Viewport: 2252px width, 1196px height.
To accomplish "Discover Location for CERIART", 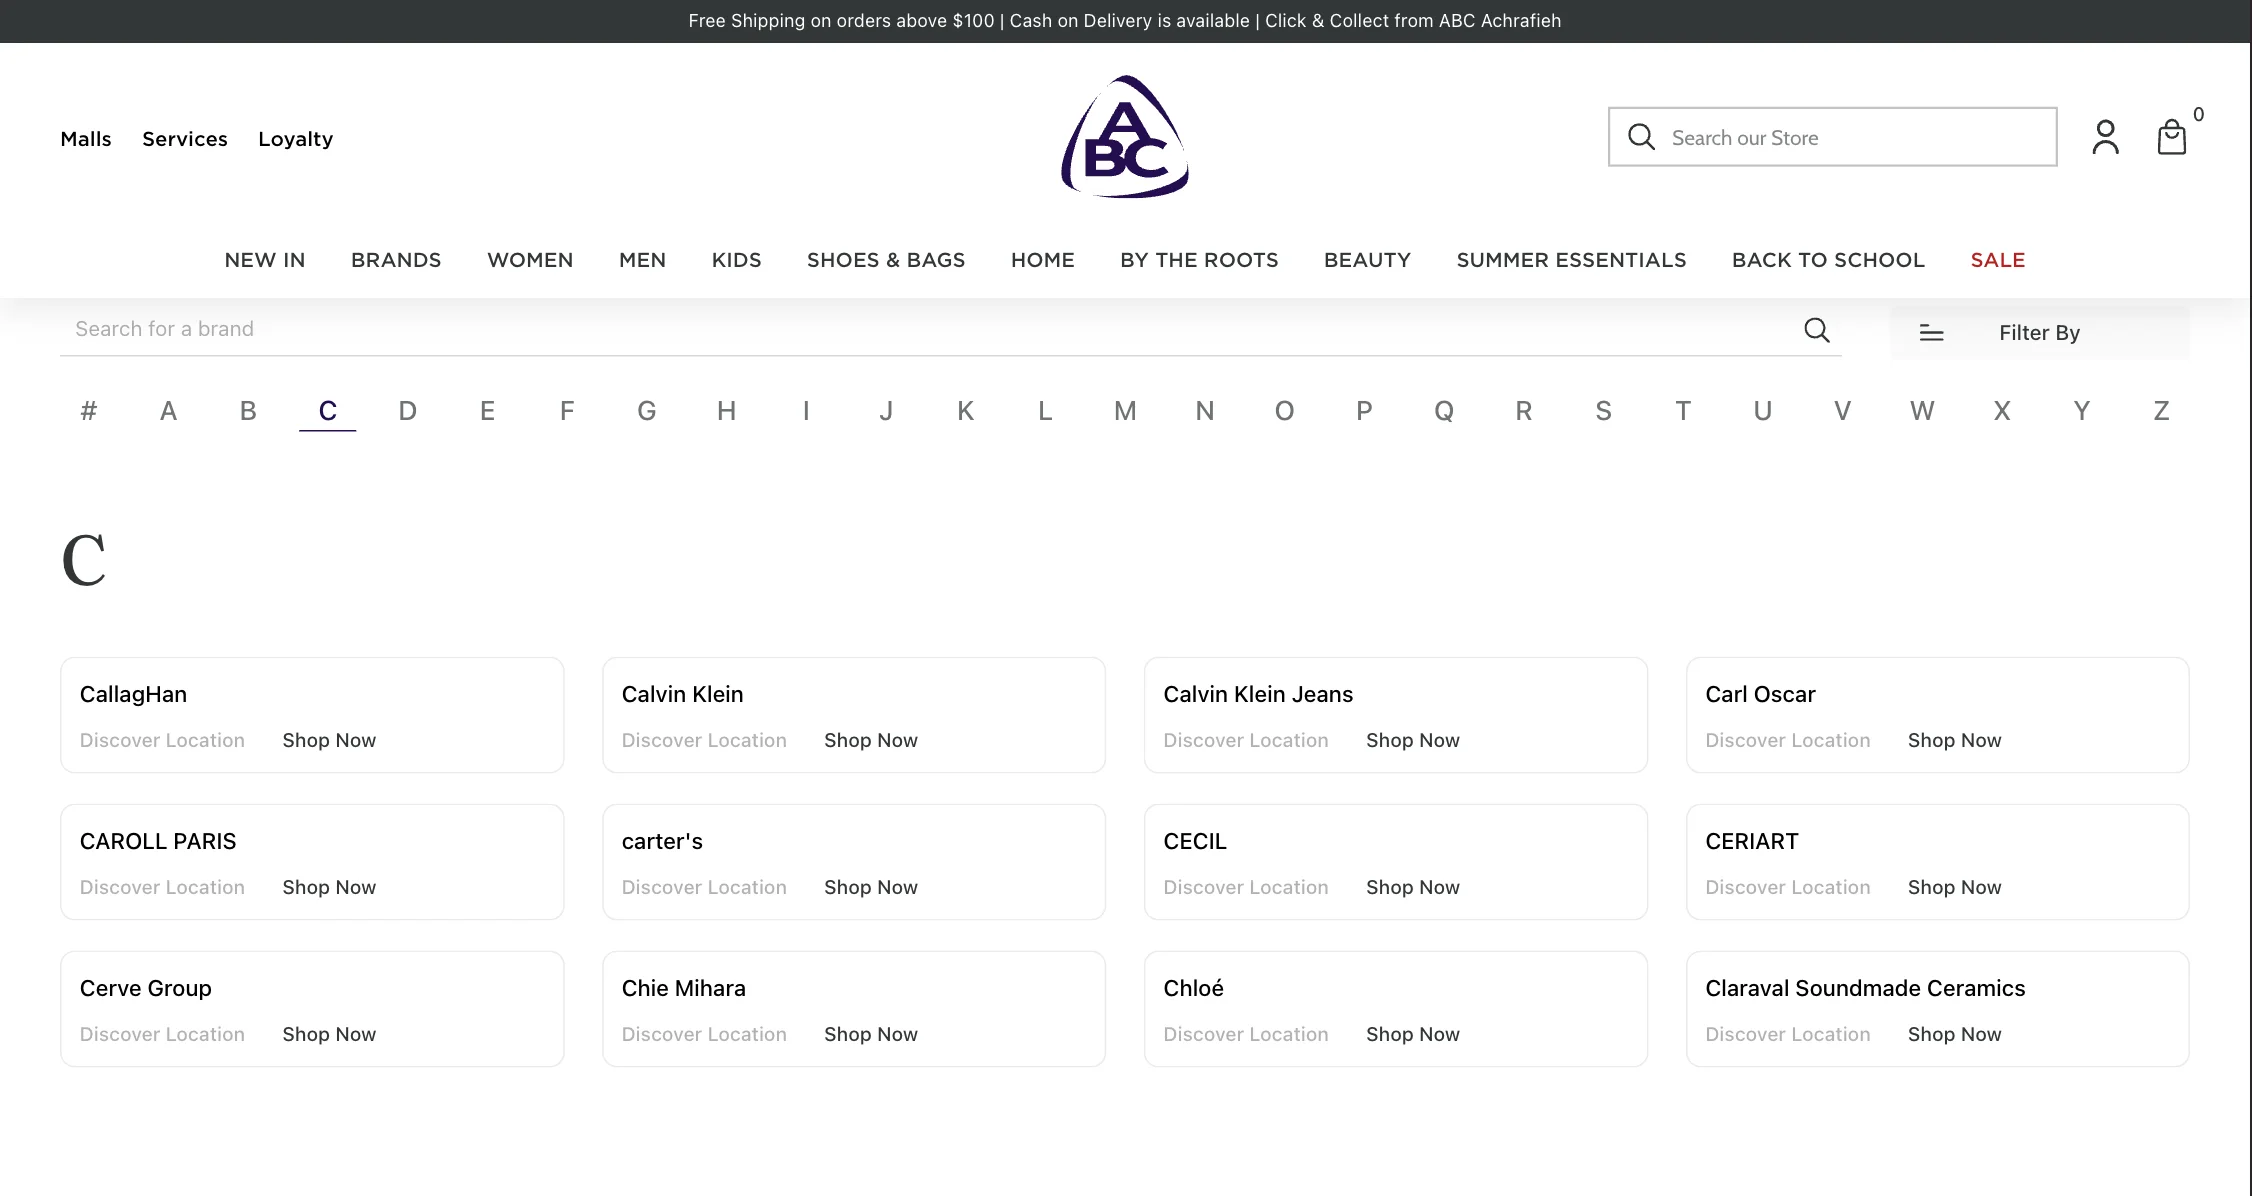I will tap(1788, 888).
